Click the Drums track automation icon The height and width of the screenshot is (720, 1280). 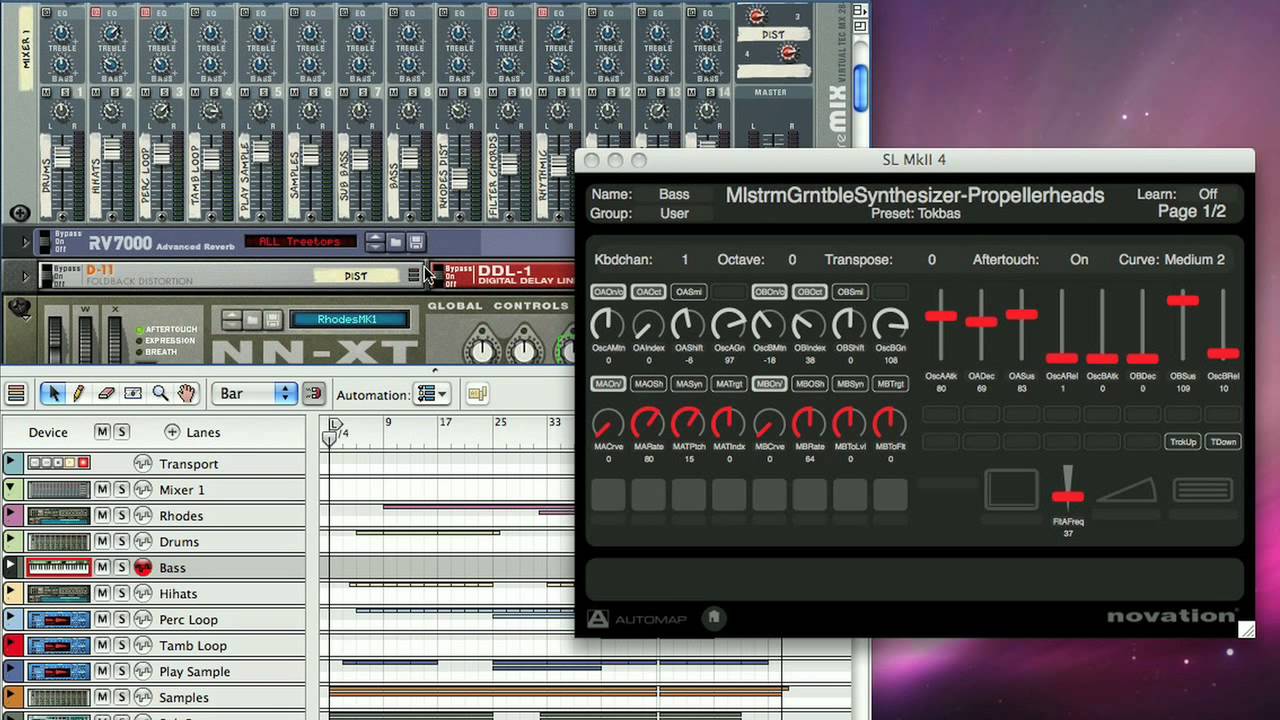(143, 542)
